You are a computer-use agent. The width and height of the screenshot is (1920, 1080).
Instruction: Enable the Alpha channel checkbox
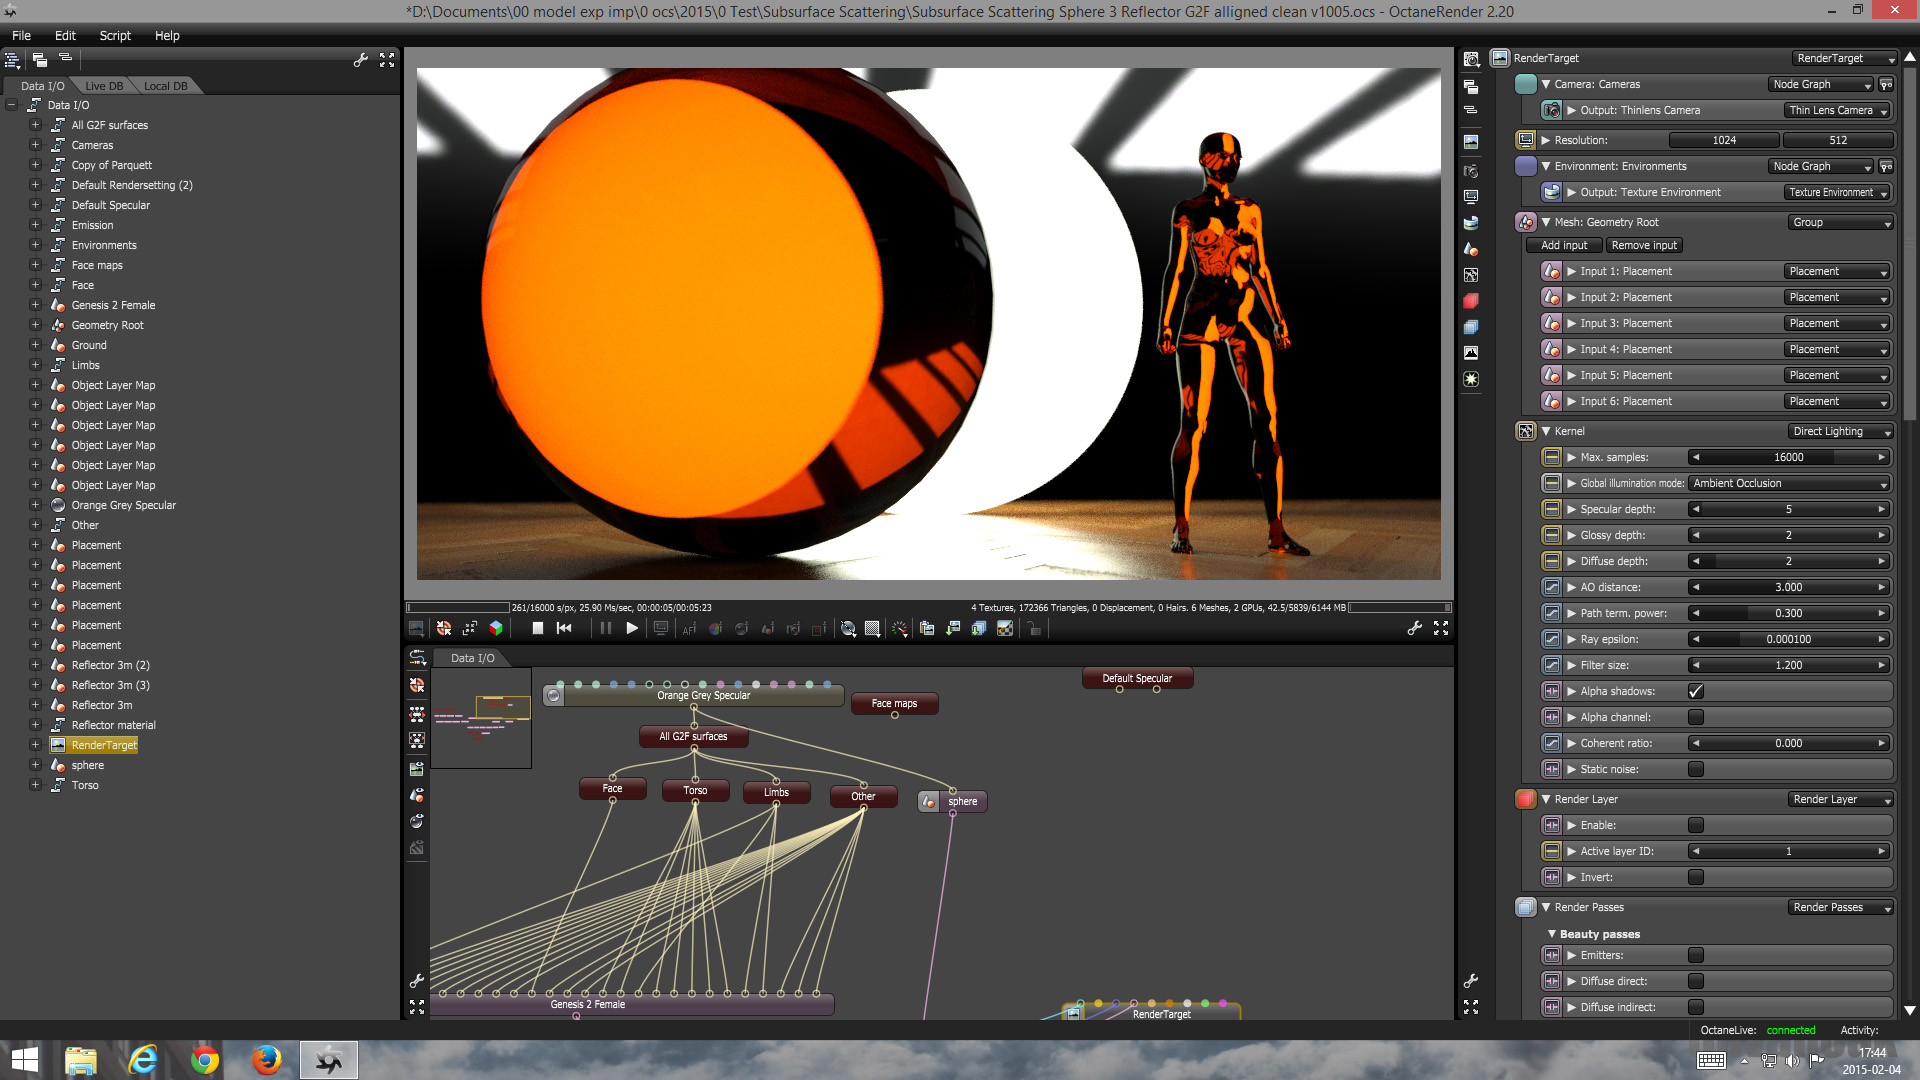[1696, 717]
